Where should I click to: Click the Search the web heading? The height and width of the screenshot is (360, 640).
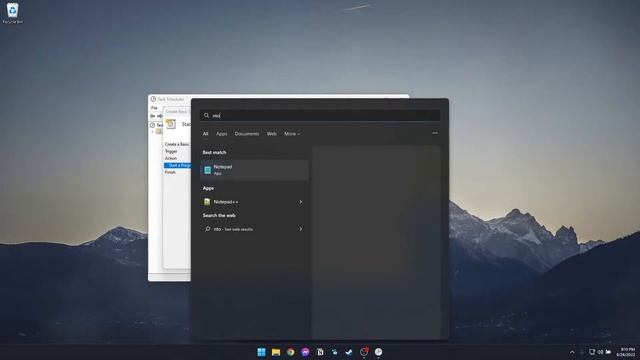pos(219,216)
